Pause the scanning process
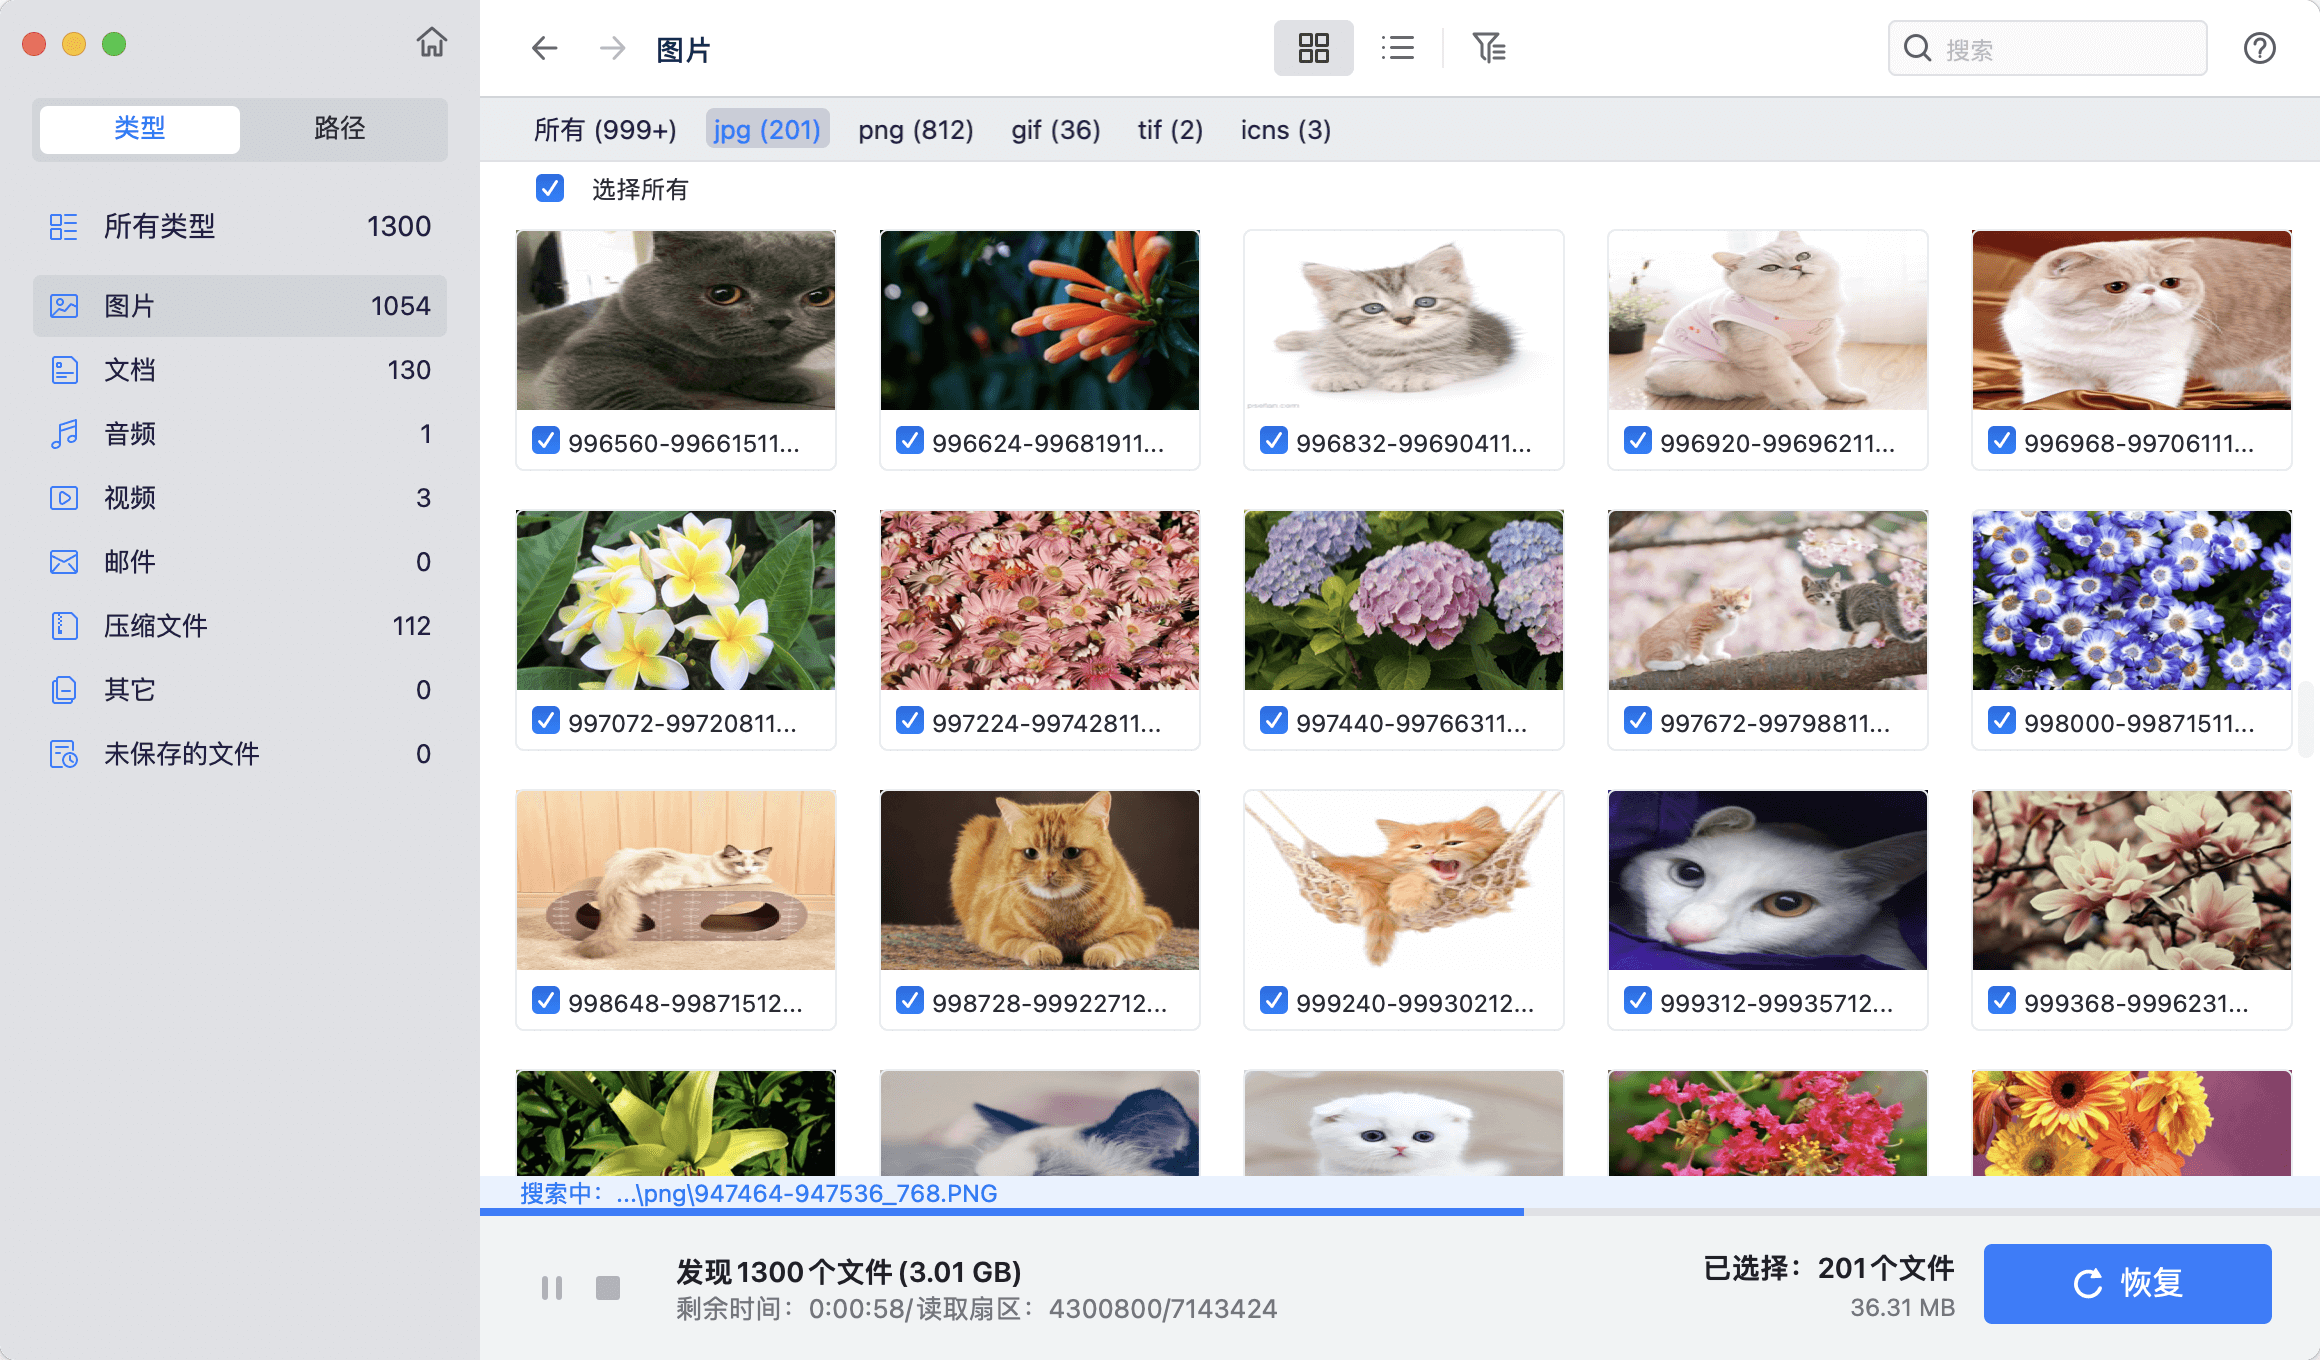 click(x=551, y=1288)
